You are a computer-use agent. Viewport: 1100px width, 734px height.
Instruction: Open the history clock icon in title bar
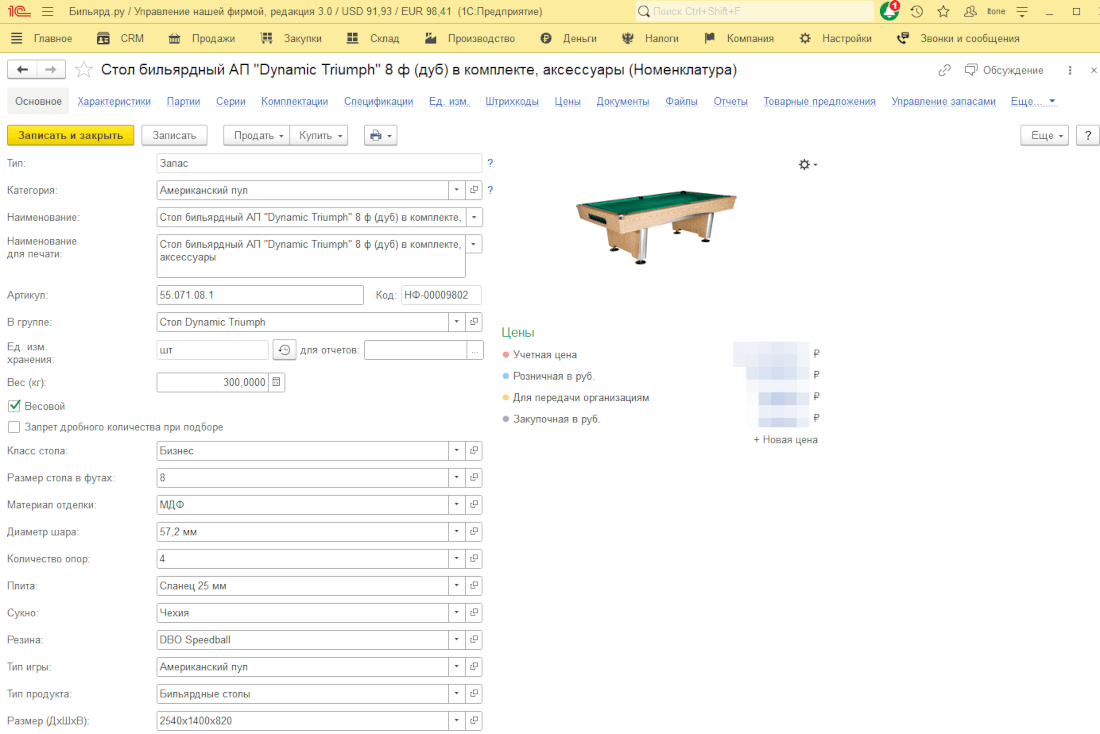point(916,11)
